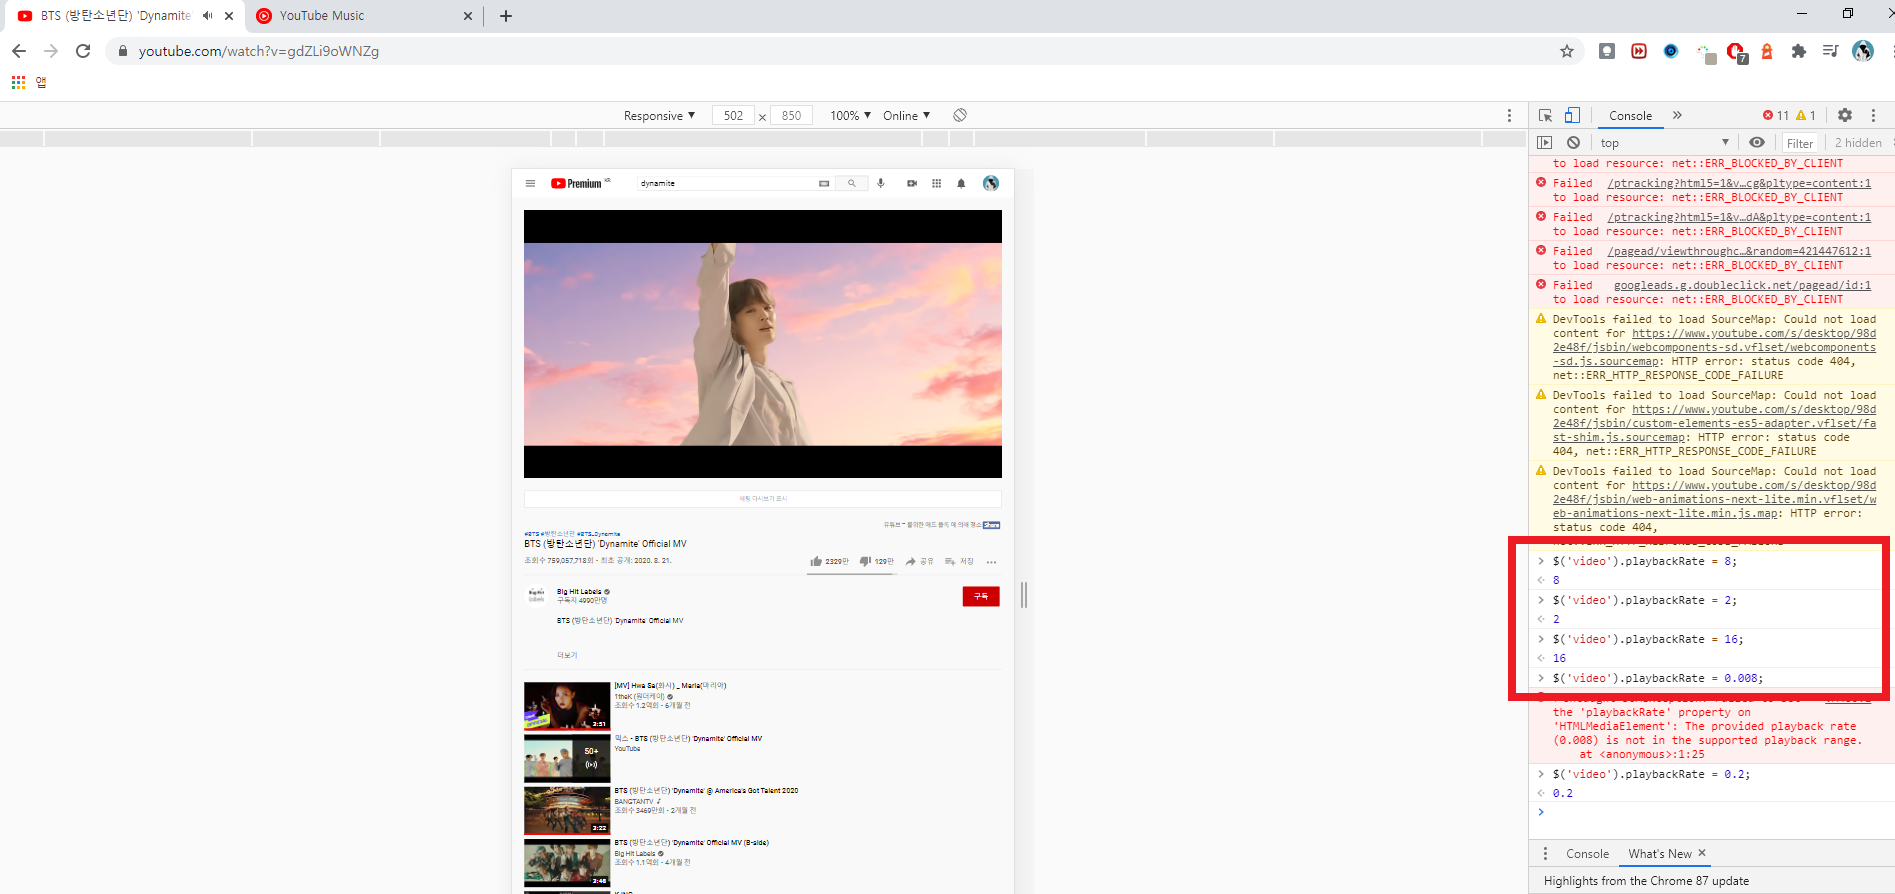Click the Chrome media control icon

coord(1830,51)
